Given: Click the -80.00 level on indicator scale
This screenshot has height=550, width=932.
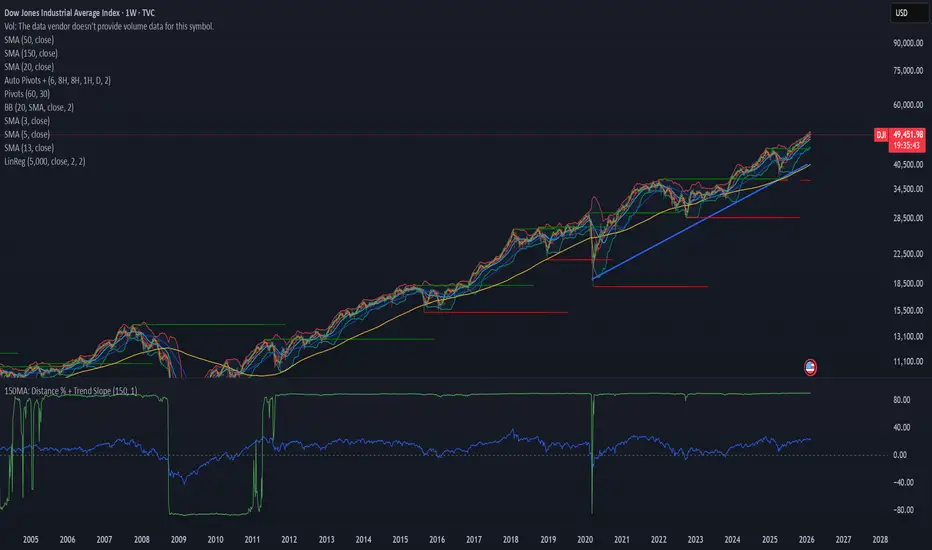Looking at the screenshot, I should [903, 510].
